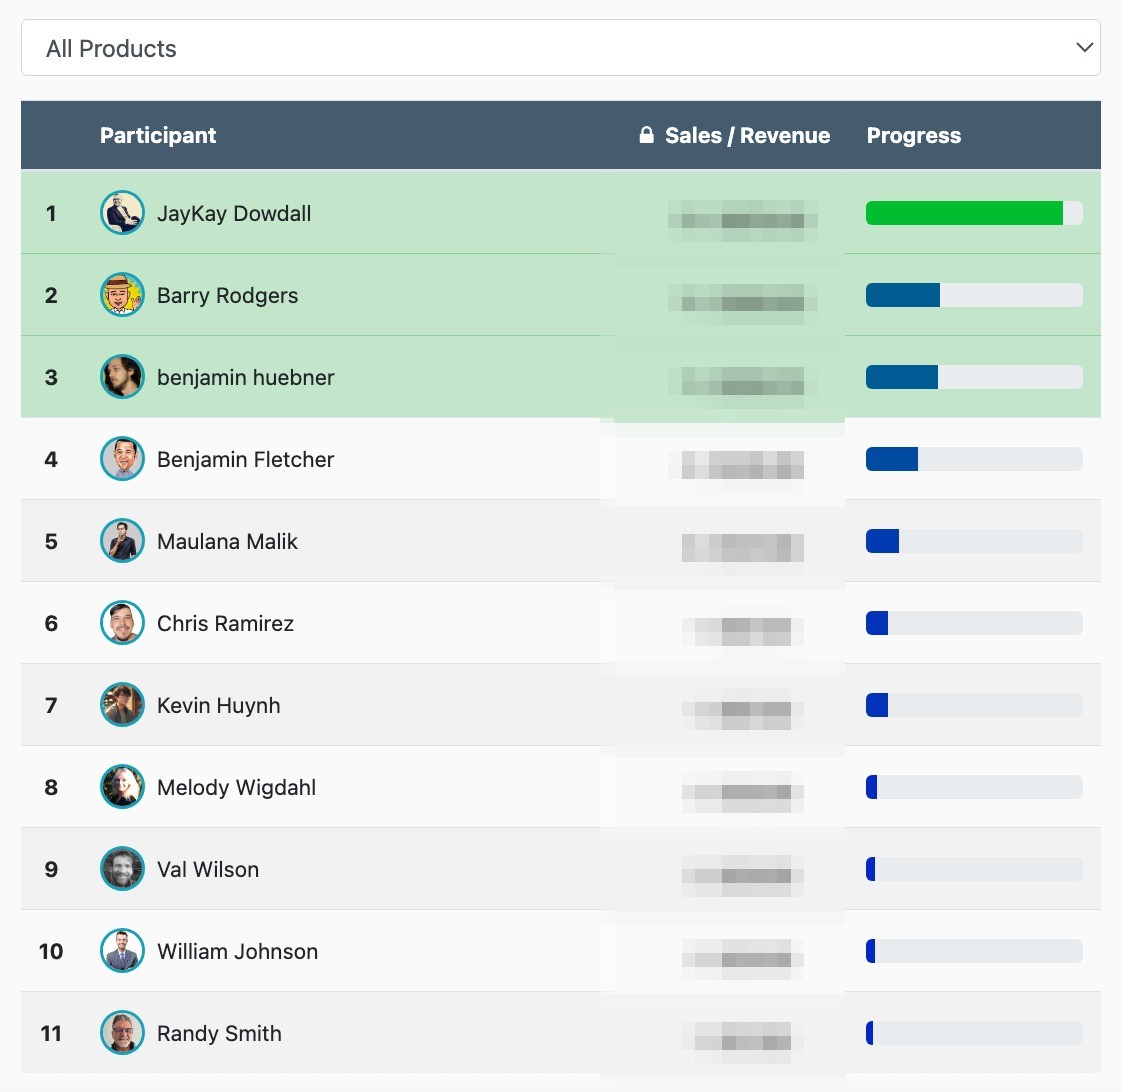This screenshot has height=1092, width=1122.
Task: Click Benjamin Fletcher's progress bar
Action: [x=974, y=459]
